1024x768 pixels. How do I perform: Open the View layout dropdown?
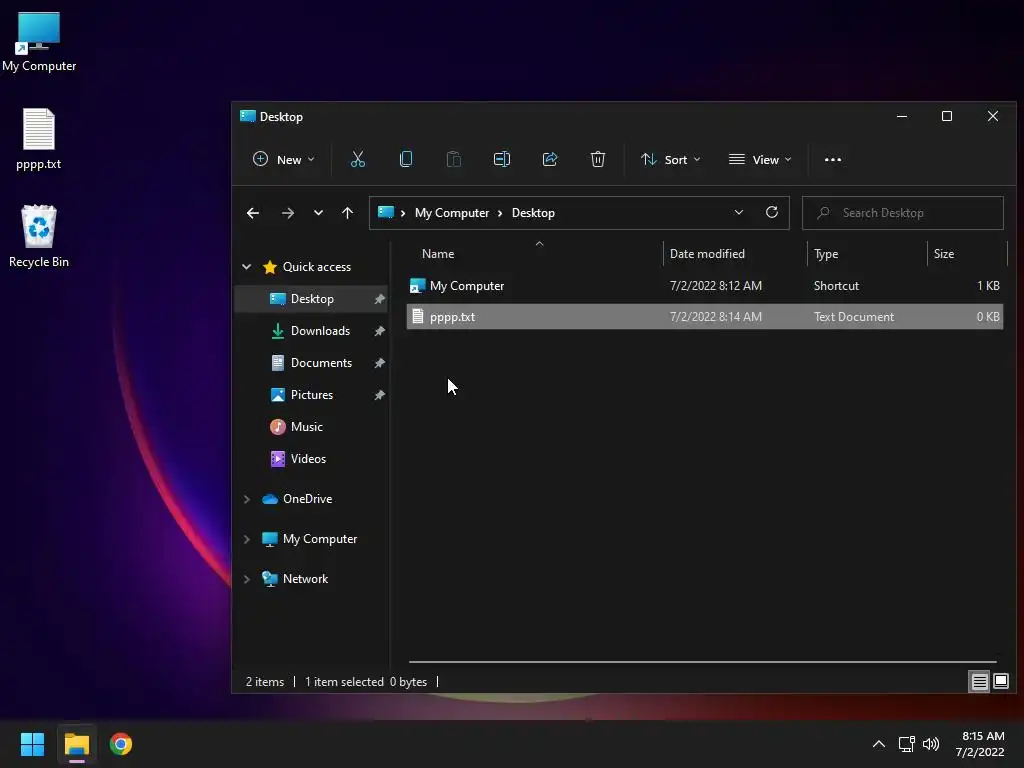coord(760,159)
